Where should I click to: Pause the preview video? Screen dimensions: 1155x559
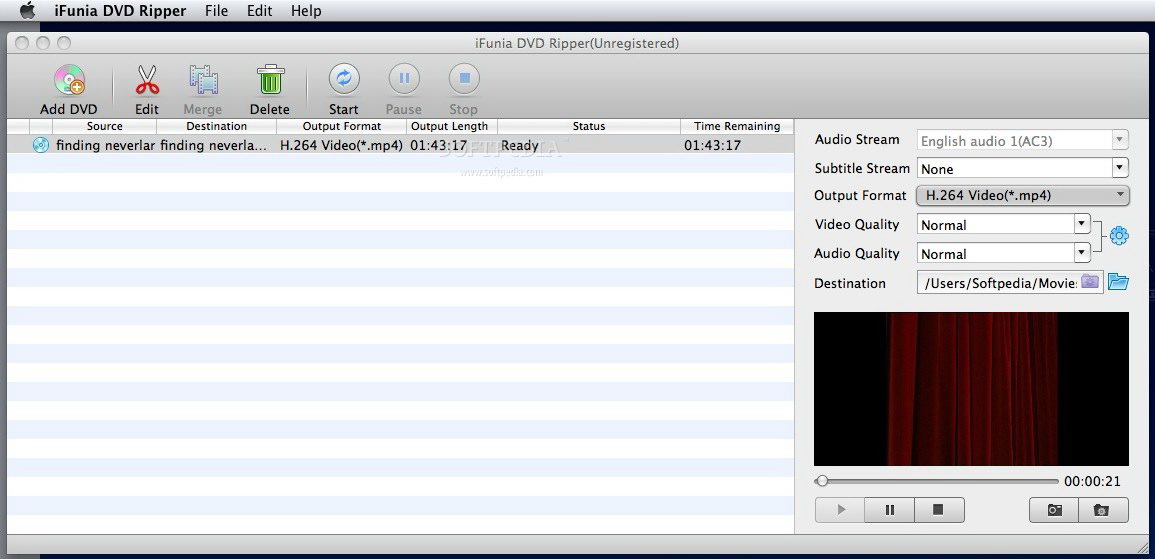(x=889, y=510)
